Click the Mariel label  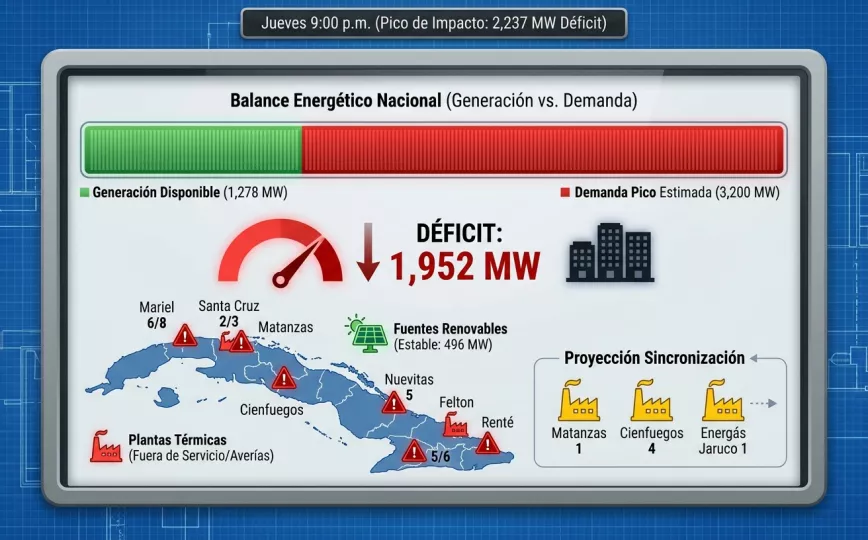[x=157, y=307]
